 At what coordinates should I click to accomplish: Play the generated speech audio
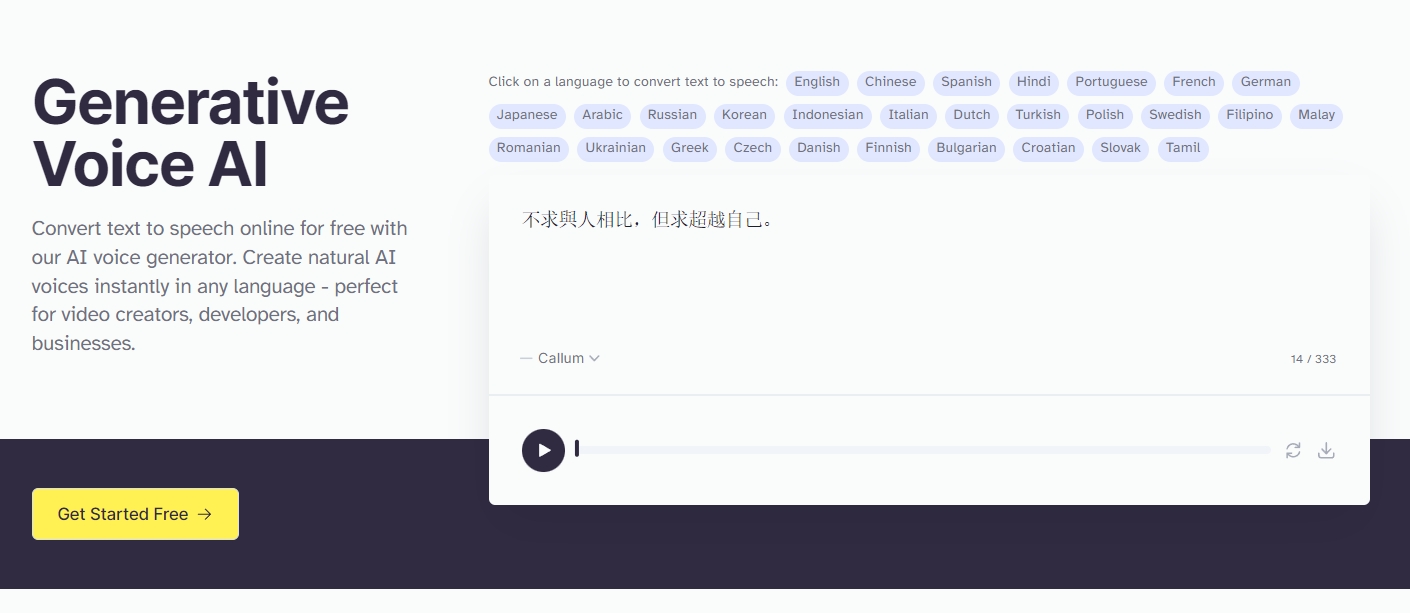pyautogui.click(x=543, y=450)
